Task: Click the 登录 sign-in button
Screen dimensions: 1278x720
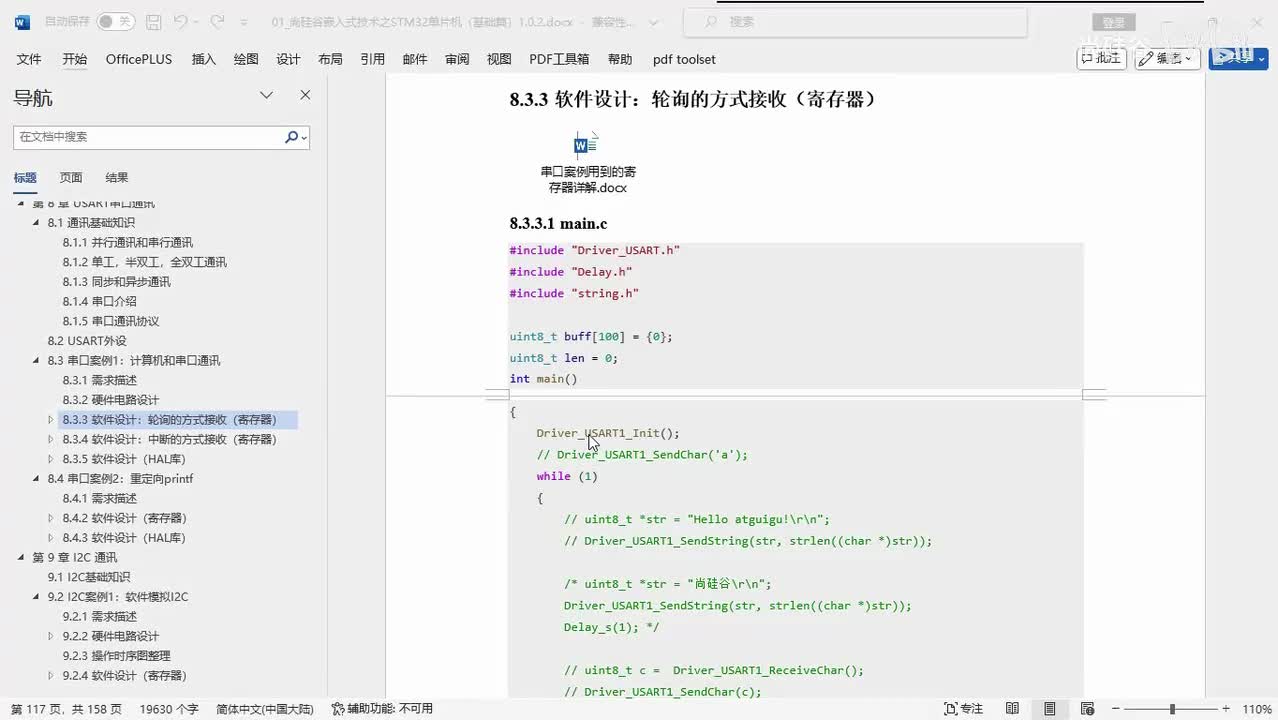Action: 1113,22
